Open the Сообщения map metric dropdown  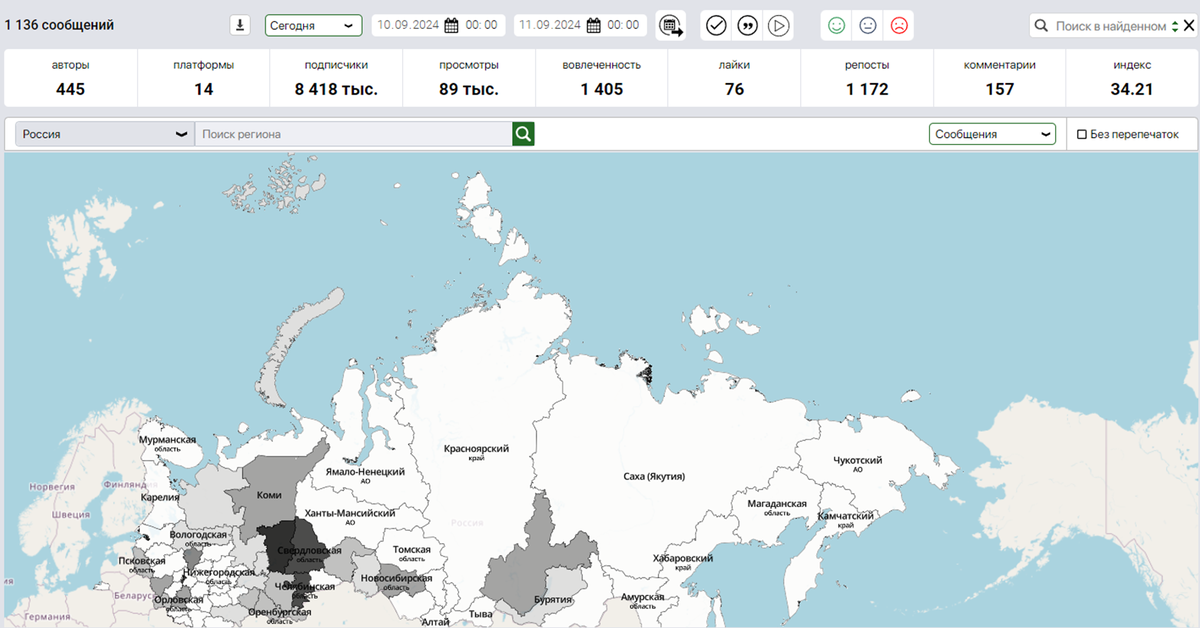[992, 134]
